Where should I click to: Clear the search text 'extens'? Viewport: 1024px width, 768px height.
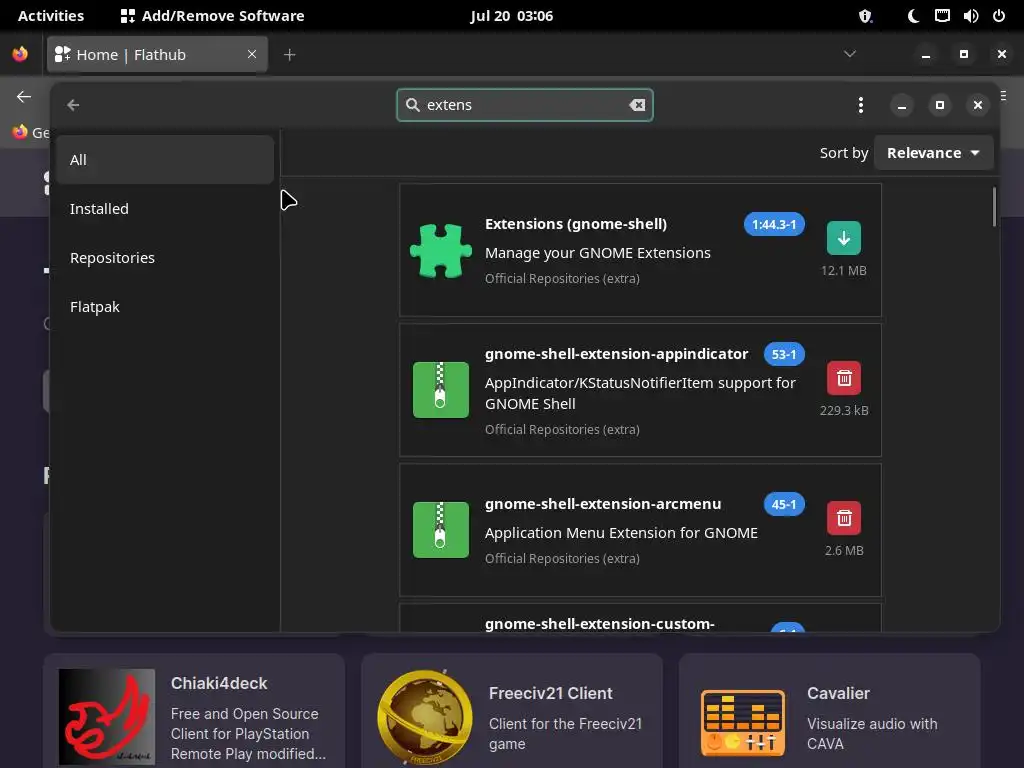pyautogui.click(x=637, y=105)
